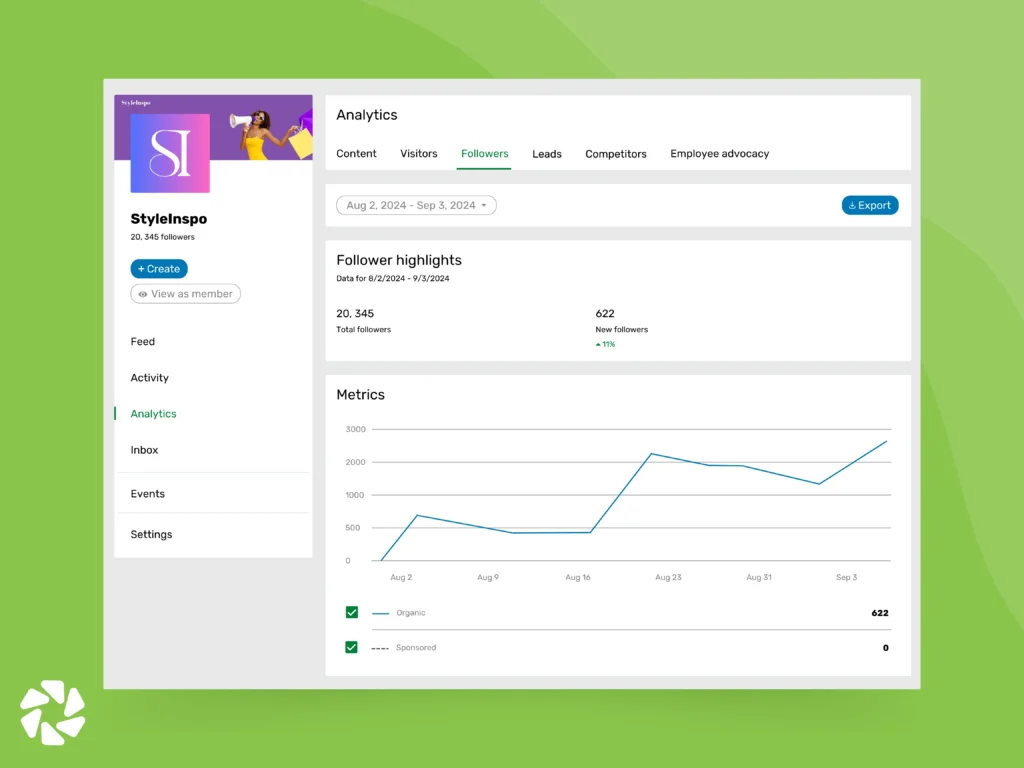Image resolution: width=1024 pixels, height=768 pixels.
Task: Click the Create button
Action: [x=158, y=268]
